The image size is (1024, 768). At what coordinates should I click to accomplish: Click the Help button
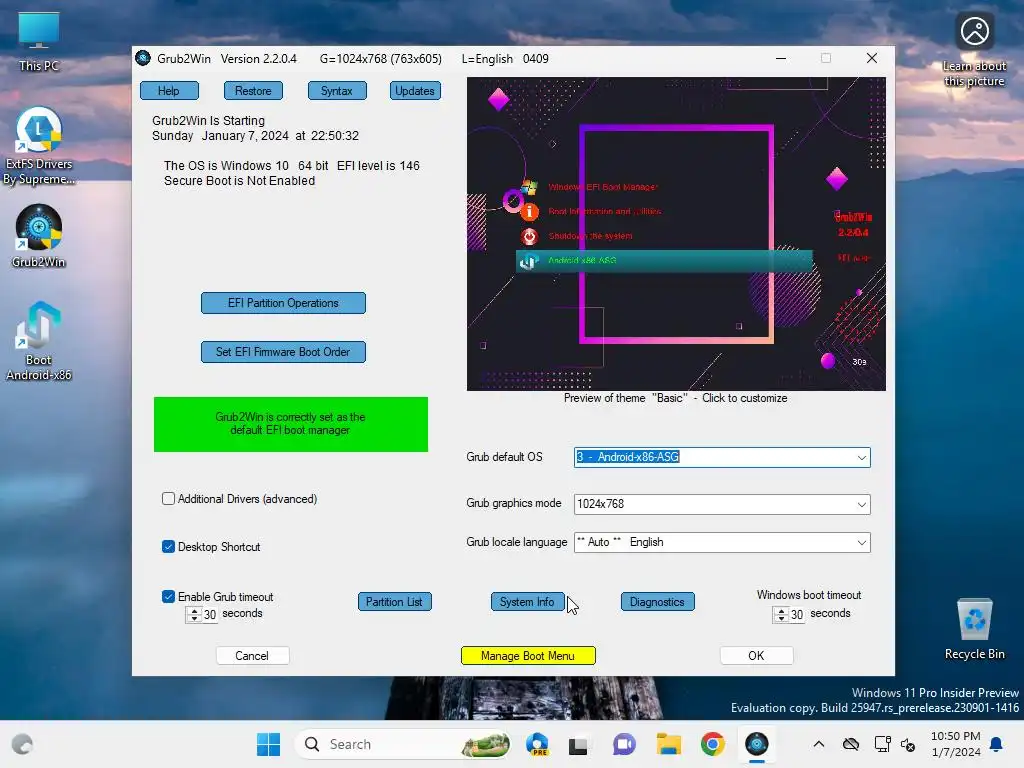tap(169, 91)
